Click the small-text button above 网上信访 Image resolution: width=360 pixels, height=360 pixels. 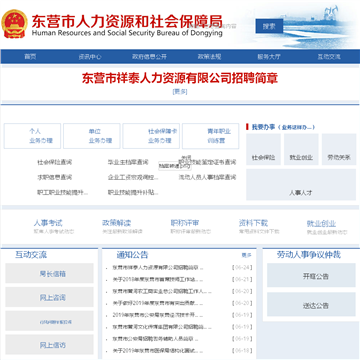click(x=50, y=321)
